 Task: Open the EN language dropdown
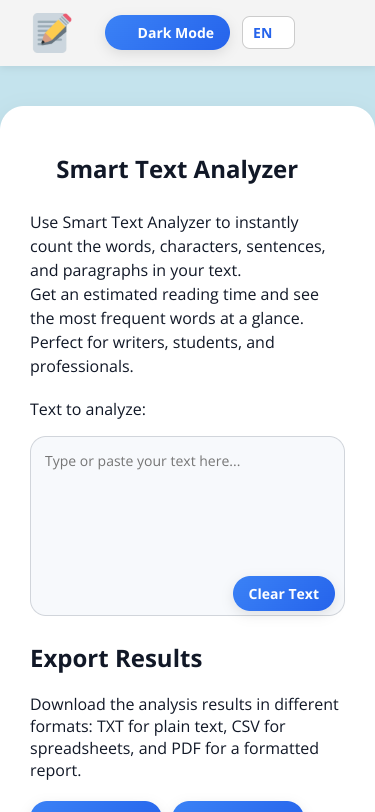coord(268,33)
